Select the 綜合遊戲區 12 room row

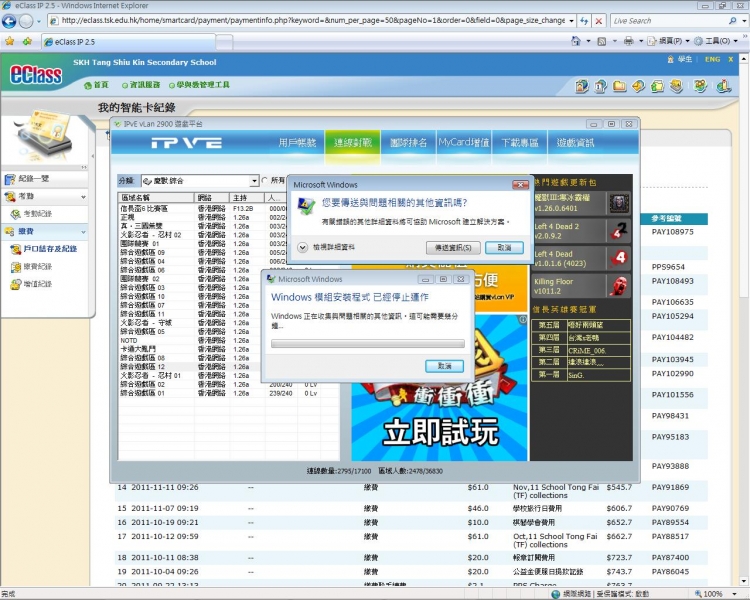(x=143, y=367)
